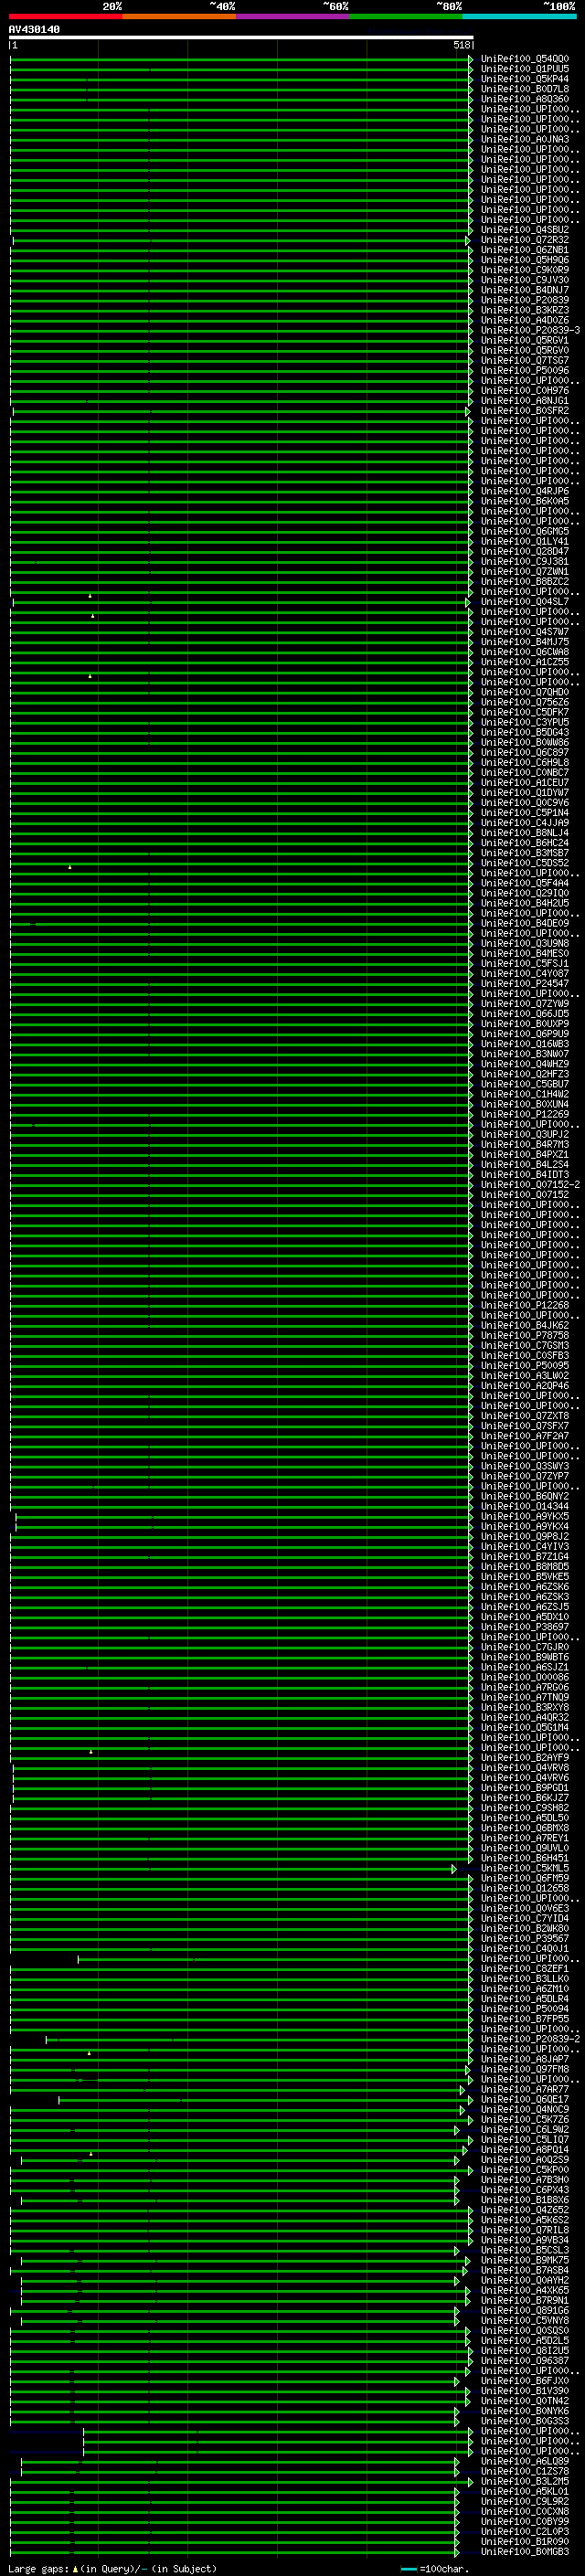Select the UniRef100_P12269 label

(525, 1114)
